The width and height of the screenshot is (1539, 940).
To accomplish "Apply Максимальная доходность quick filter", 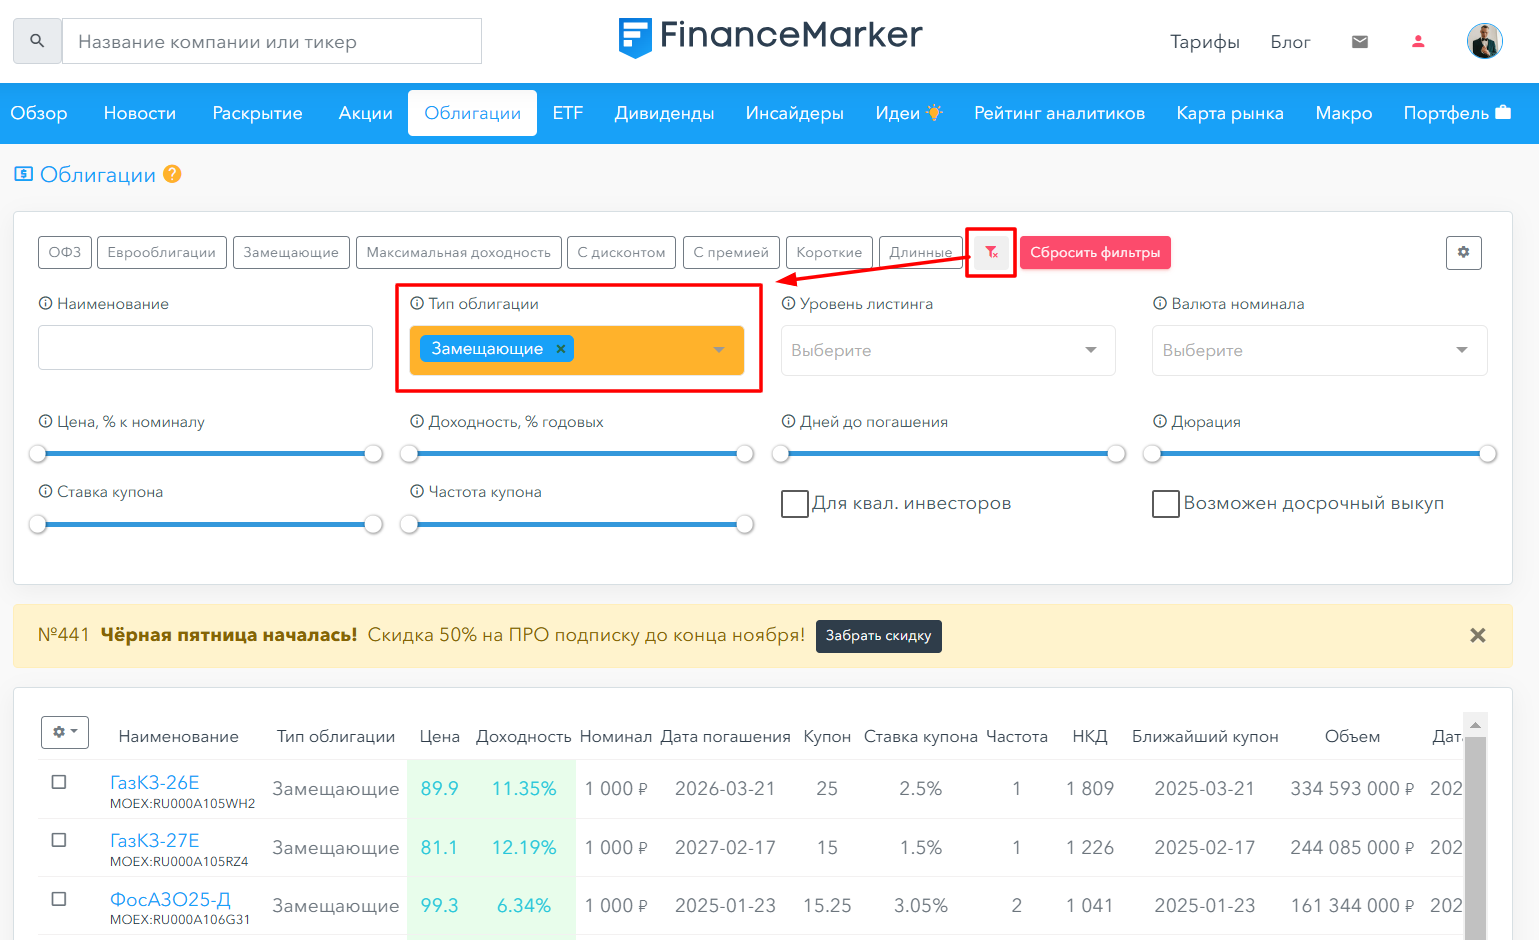I will pyautogui.click(x=459, y=252).
